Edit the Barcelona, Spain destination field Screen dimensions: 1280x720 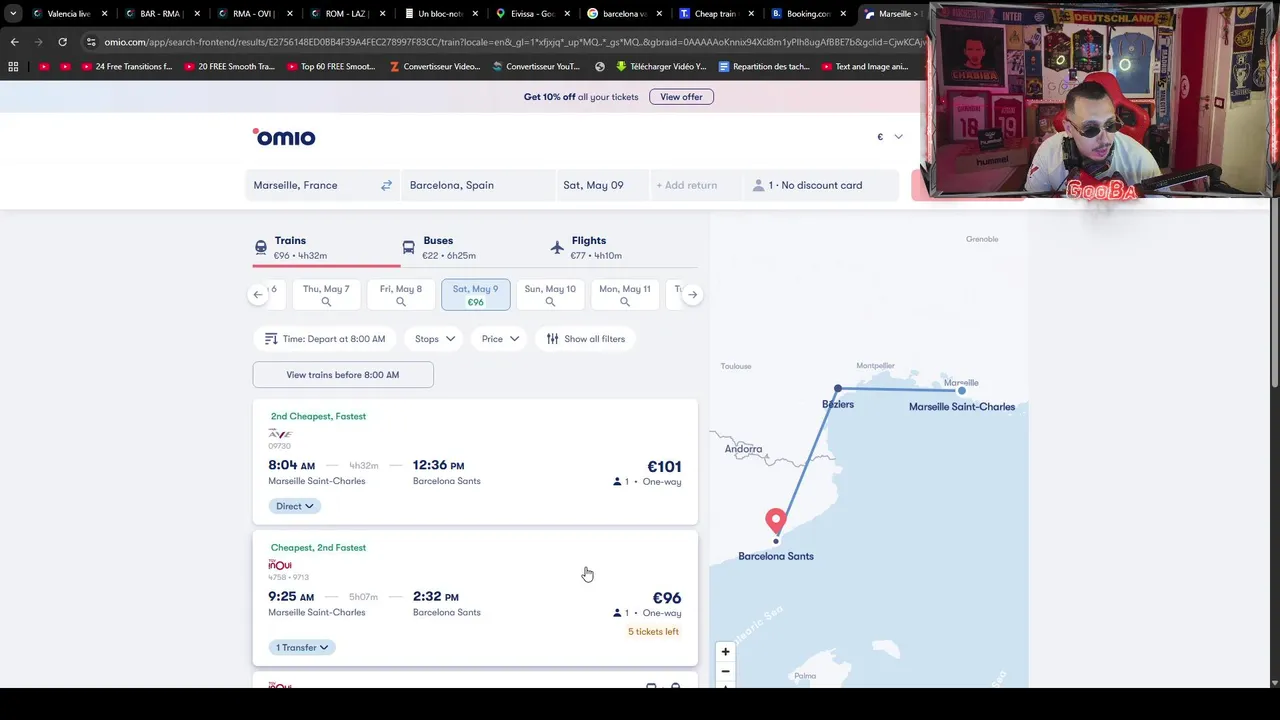pyautogui.click(x=476, y=185)
